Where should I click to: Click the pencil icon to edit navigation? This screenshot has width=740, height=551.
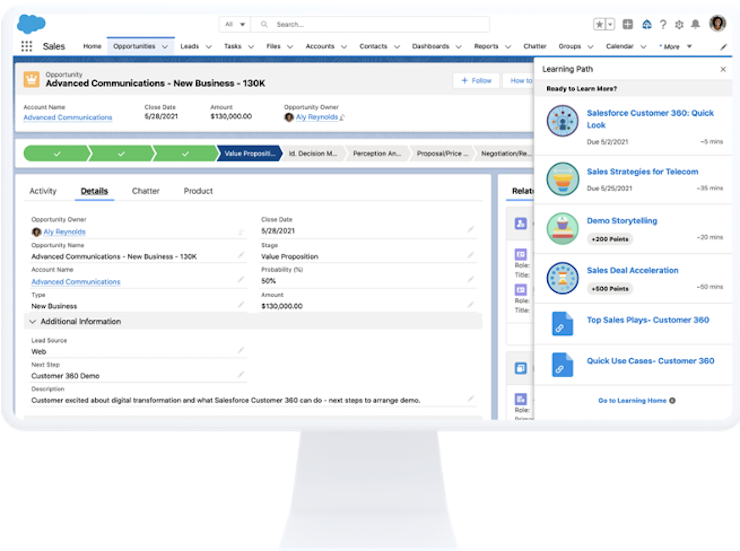coord(723,47)
